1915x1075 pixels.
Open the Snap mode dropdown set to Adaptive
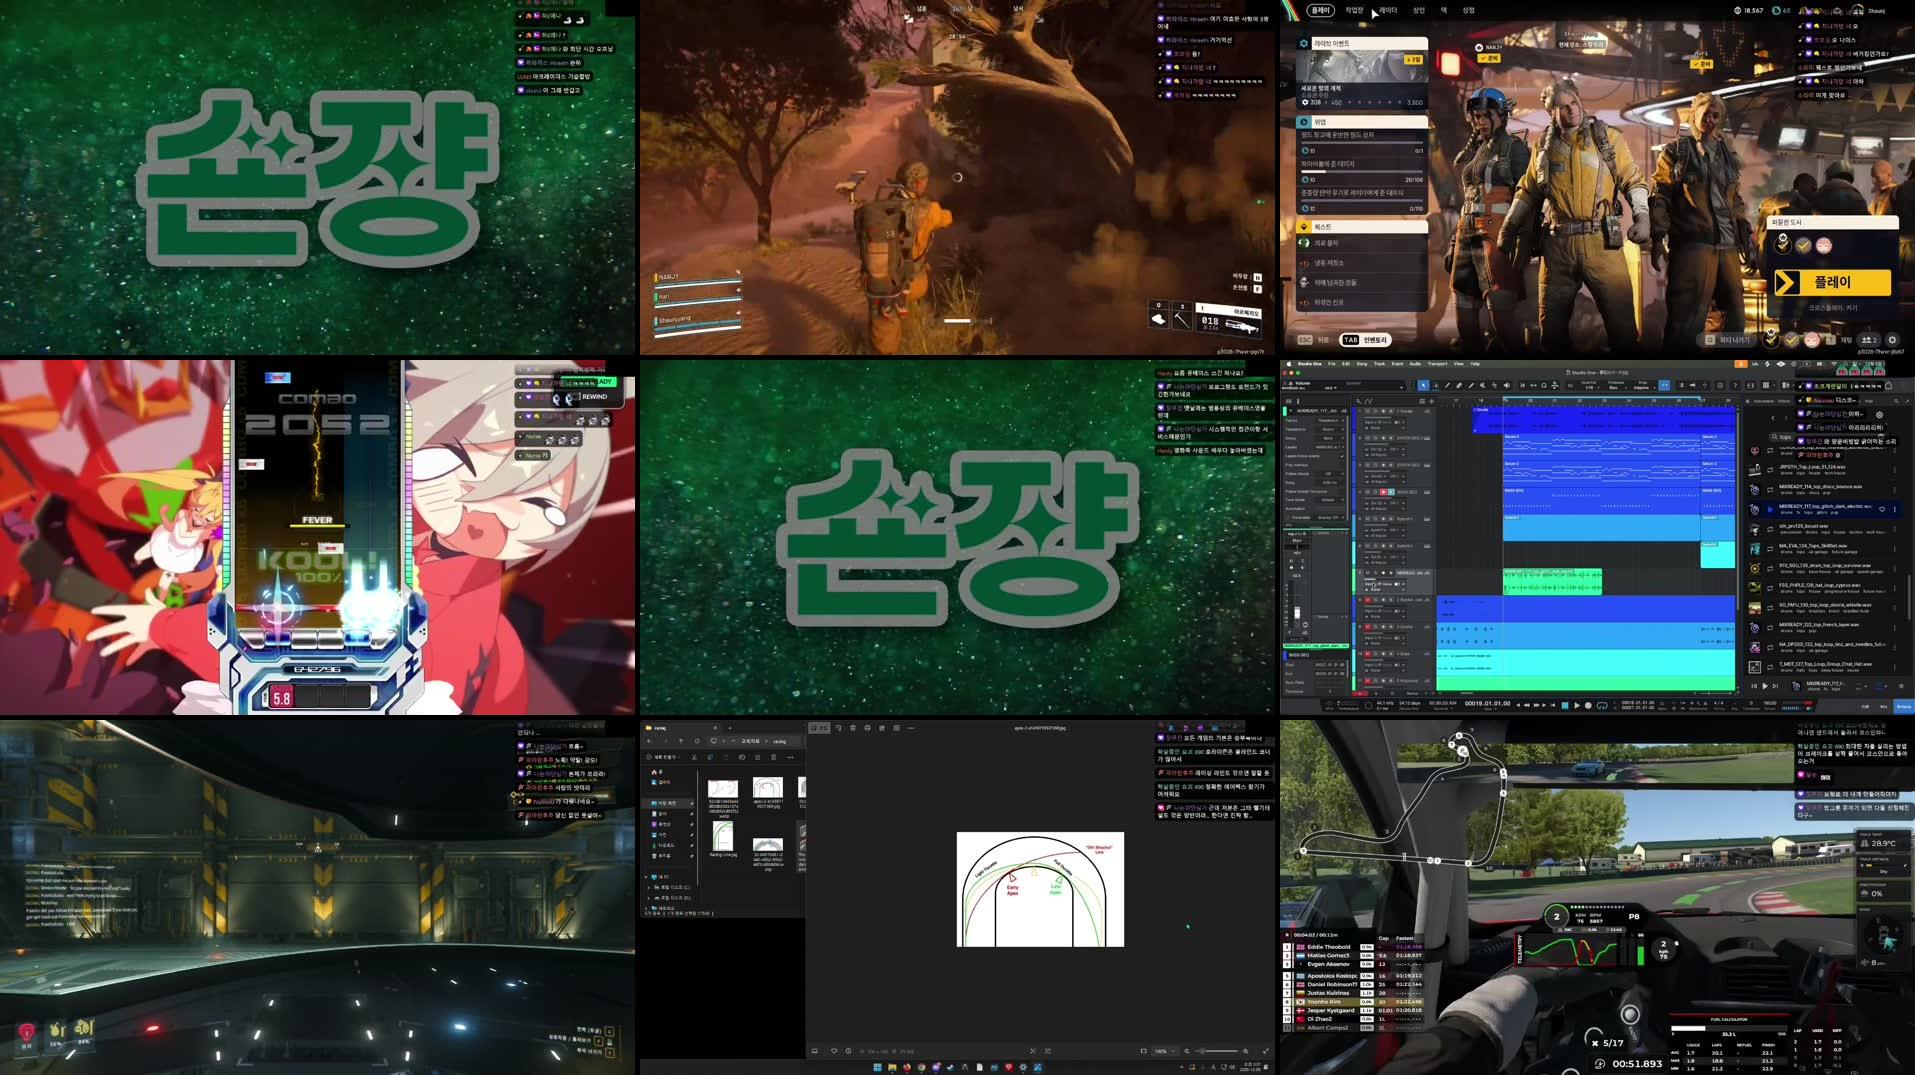pos(1643,388)
